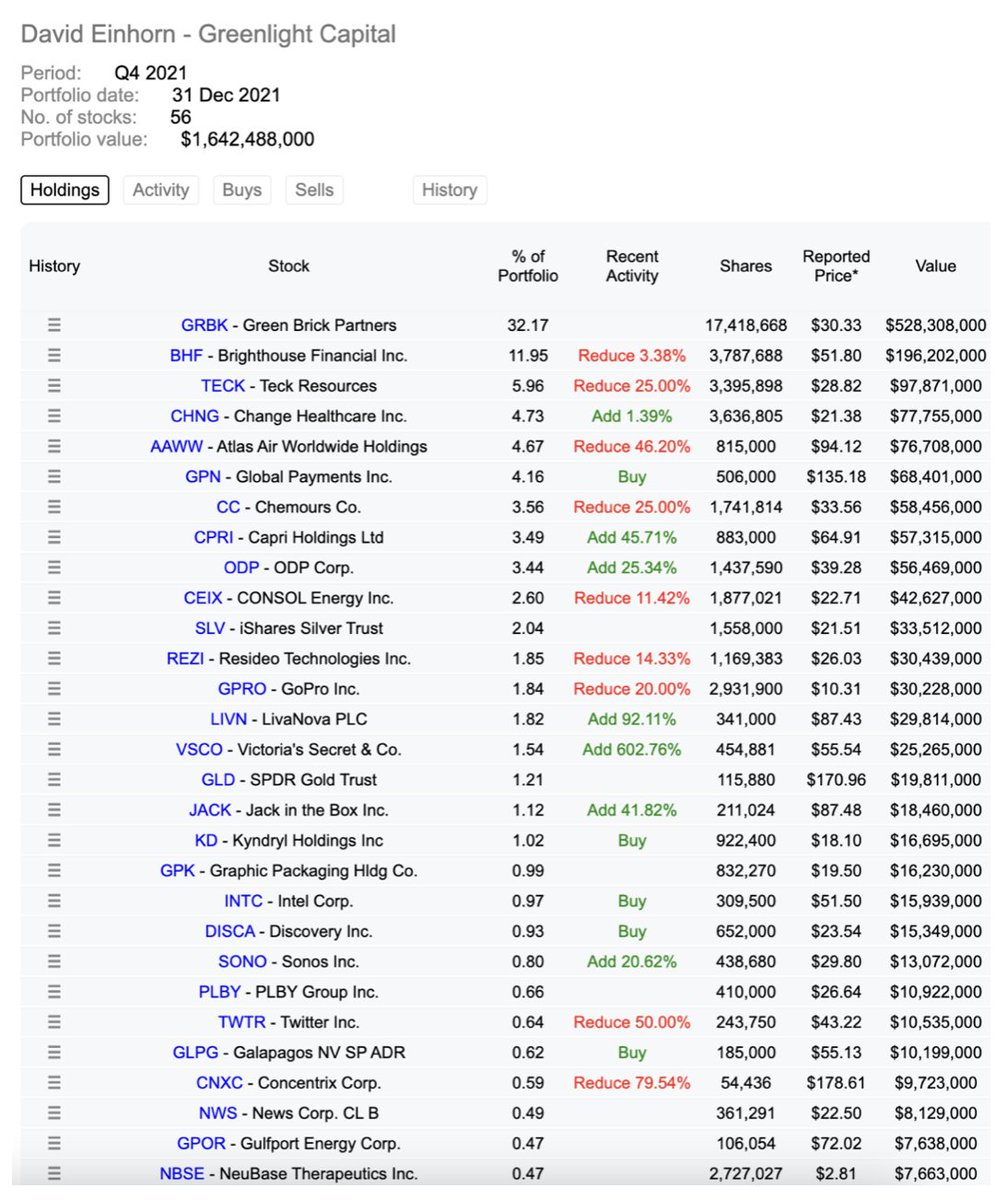Image resolution: width=1008 pixels, height=1200 pixels.
Task: Open the NBSE ticker link
Action: coord(182,1173)
